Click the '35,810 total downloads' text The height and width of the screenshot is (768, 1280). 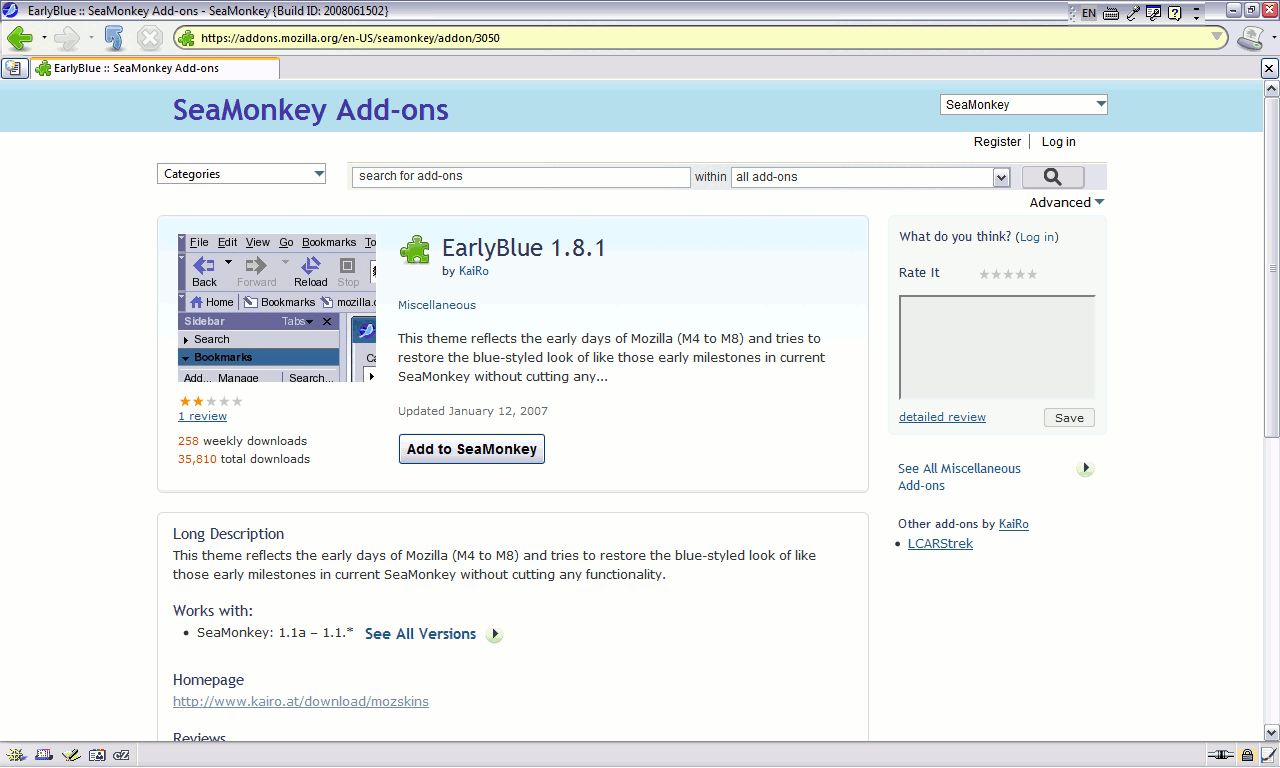point(244,459)
